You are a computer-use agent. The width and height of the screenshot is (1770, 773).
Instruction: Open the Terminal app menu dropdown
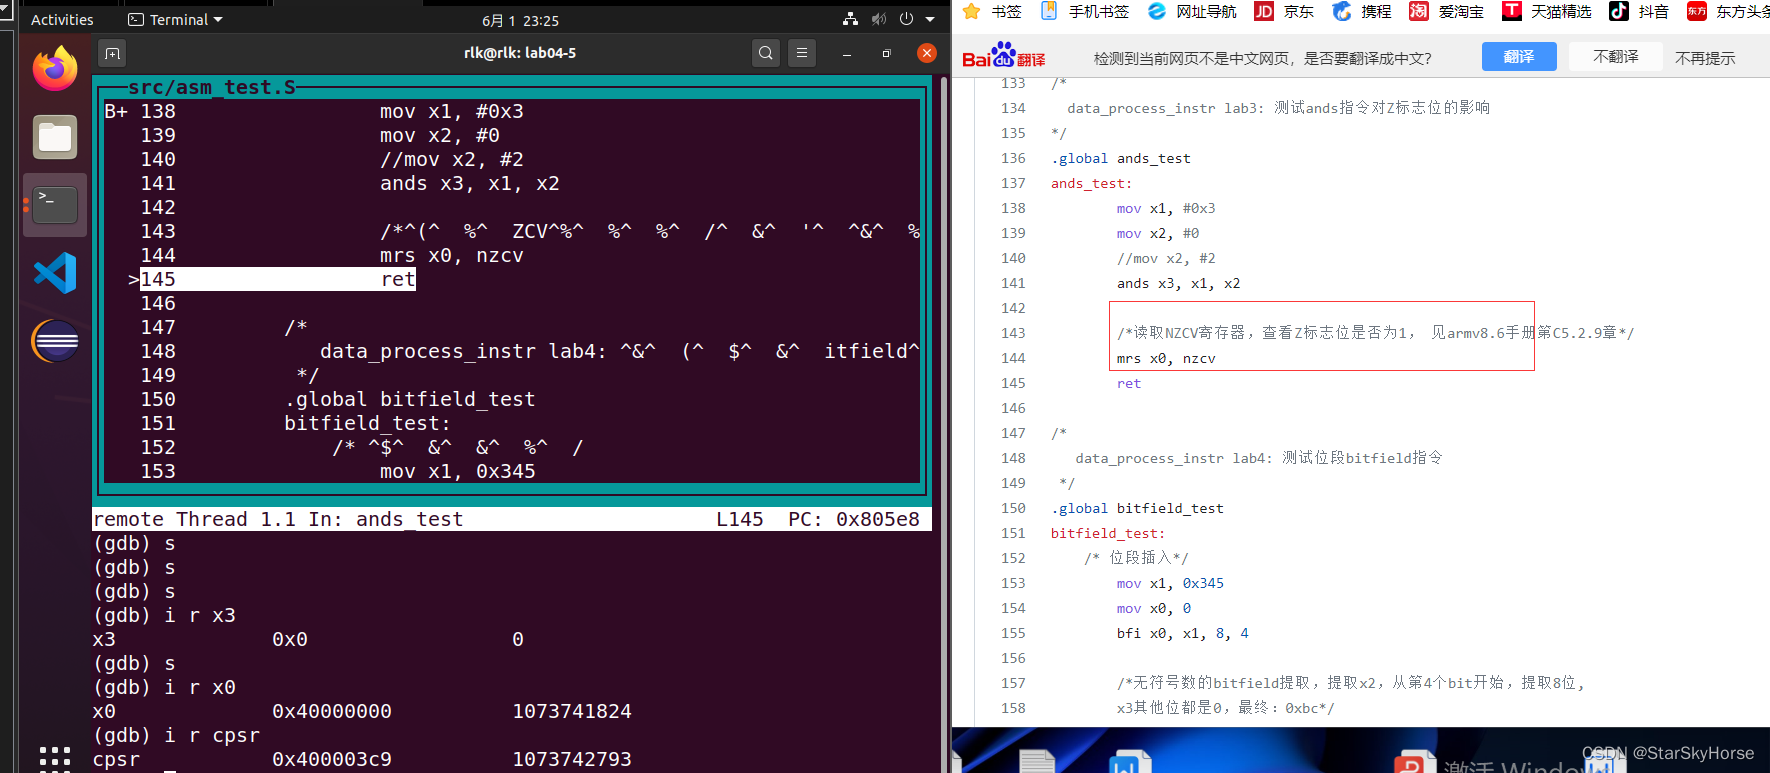(176, 20)
